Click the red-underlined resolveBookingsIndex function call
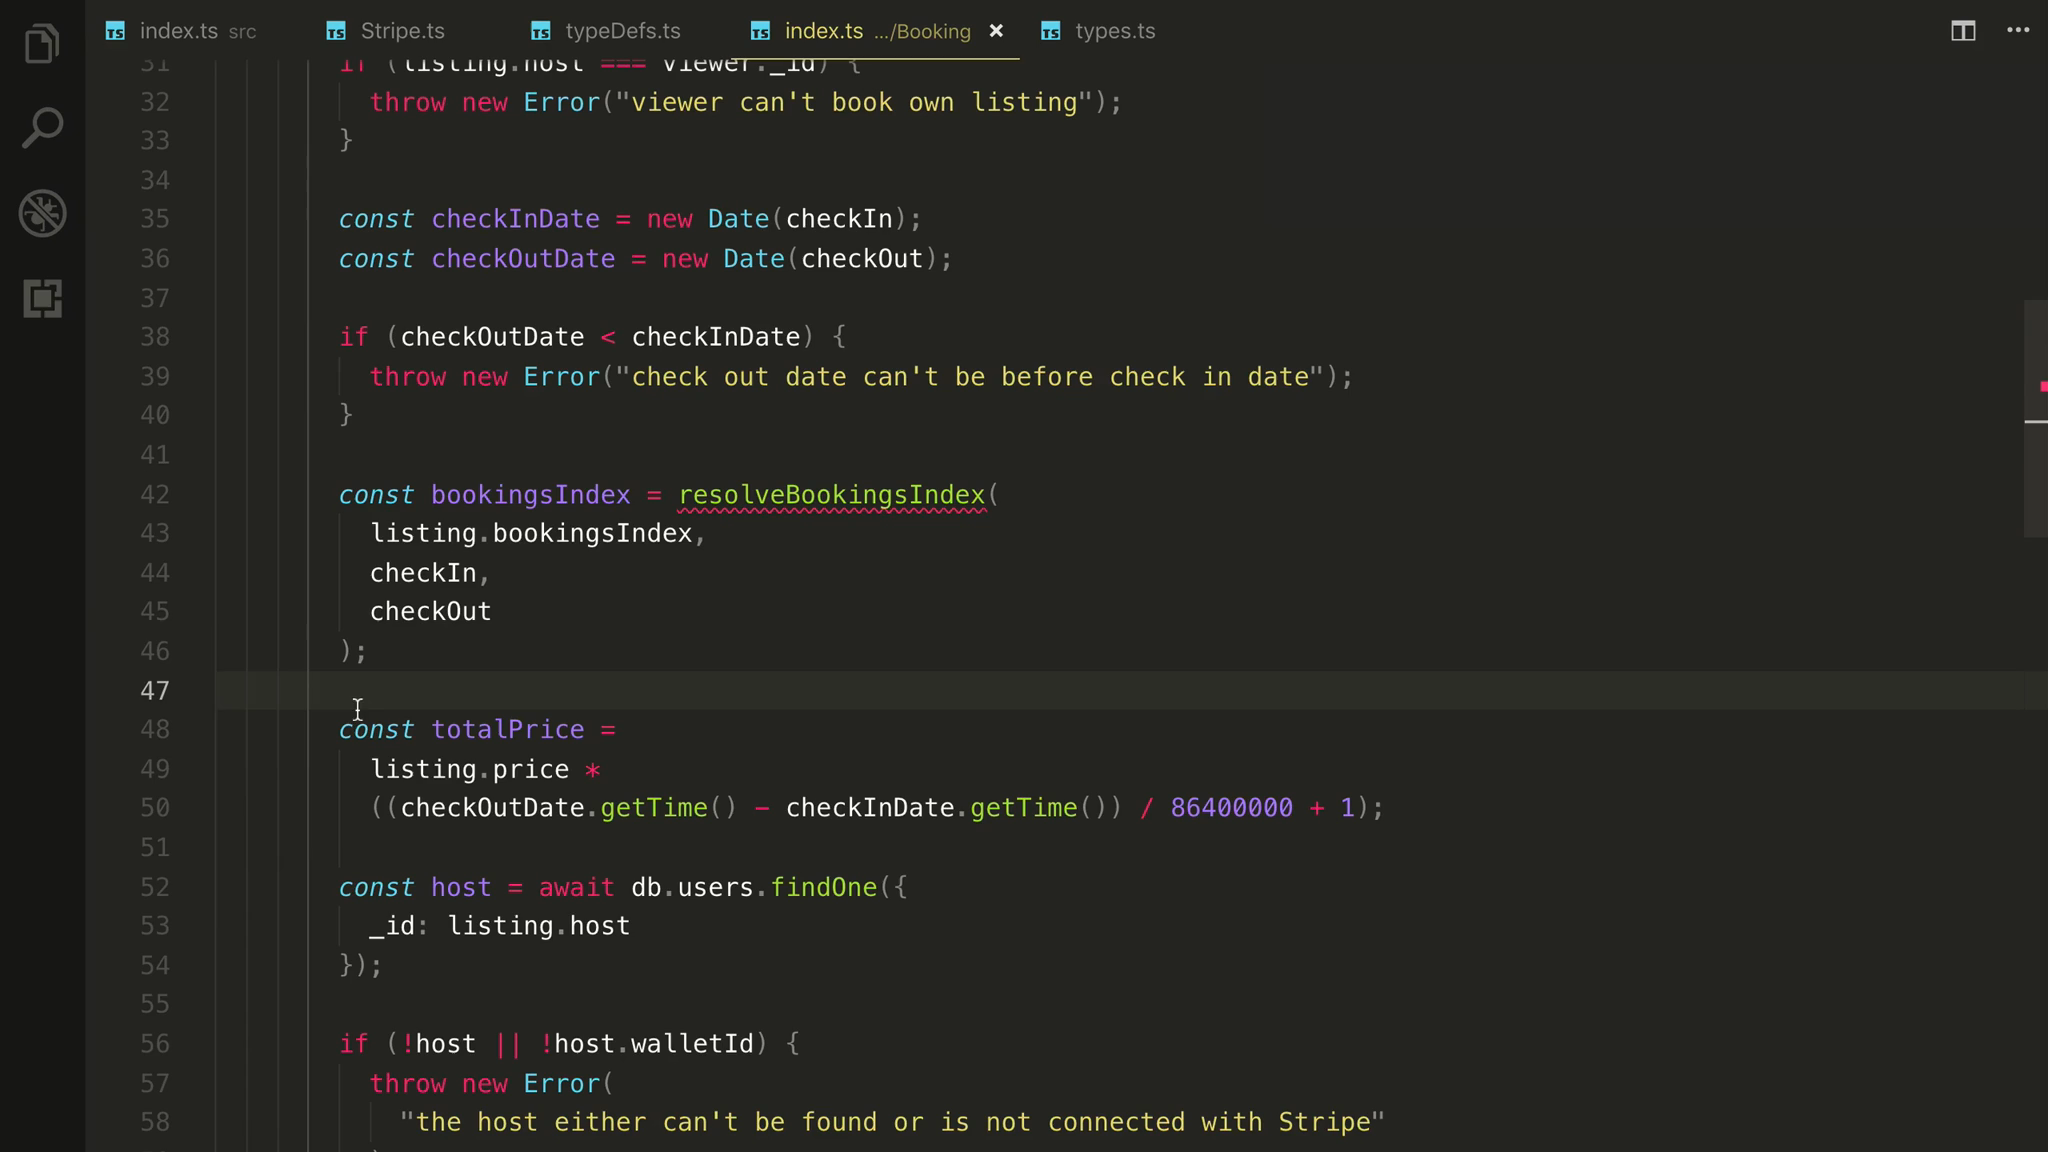This screenshot has height=1152, width=2048. 831,495
